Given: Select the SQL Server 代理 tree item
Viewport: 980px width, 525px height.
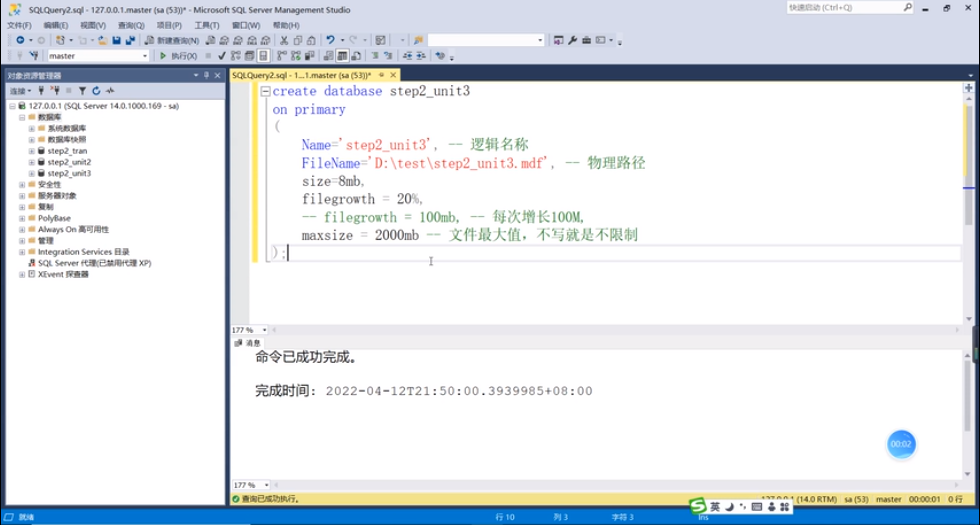Looking at the screenshot, I should [x=94, y=263].
